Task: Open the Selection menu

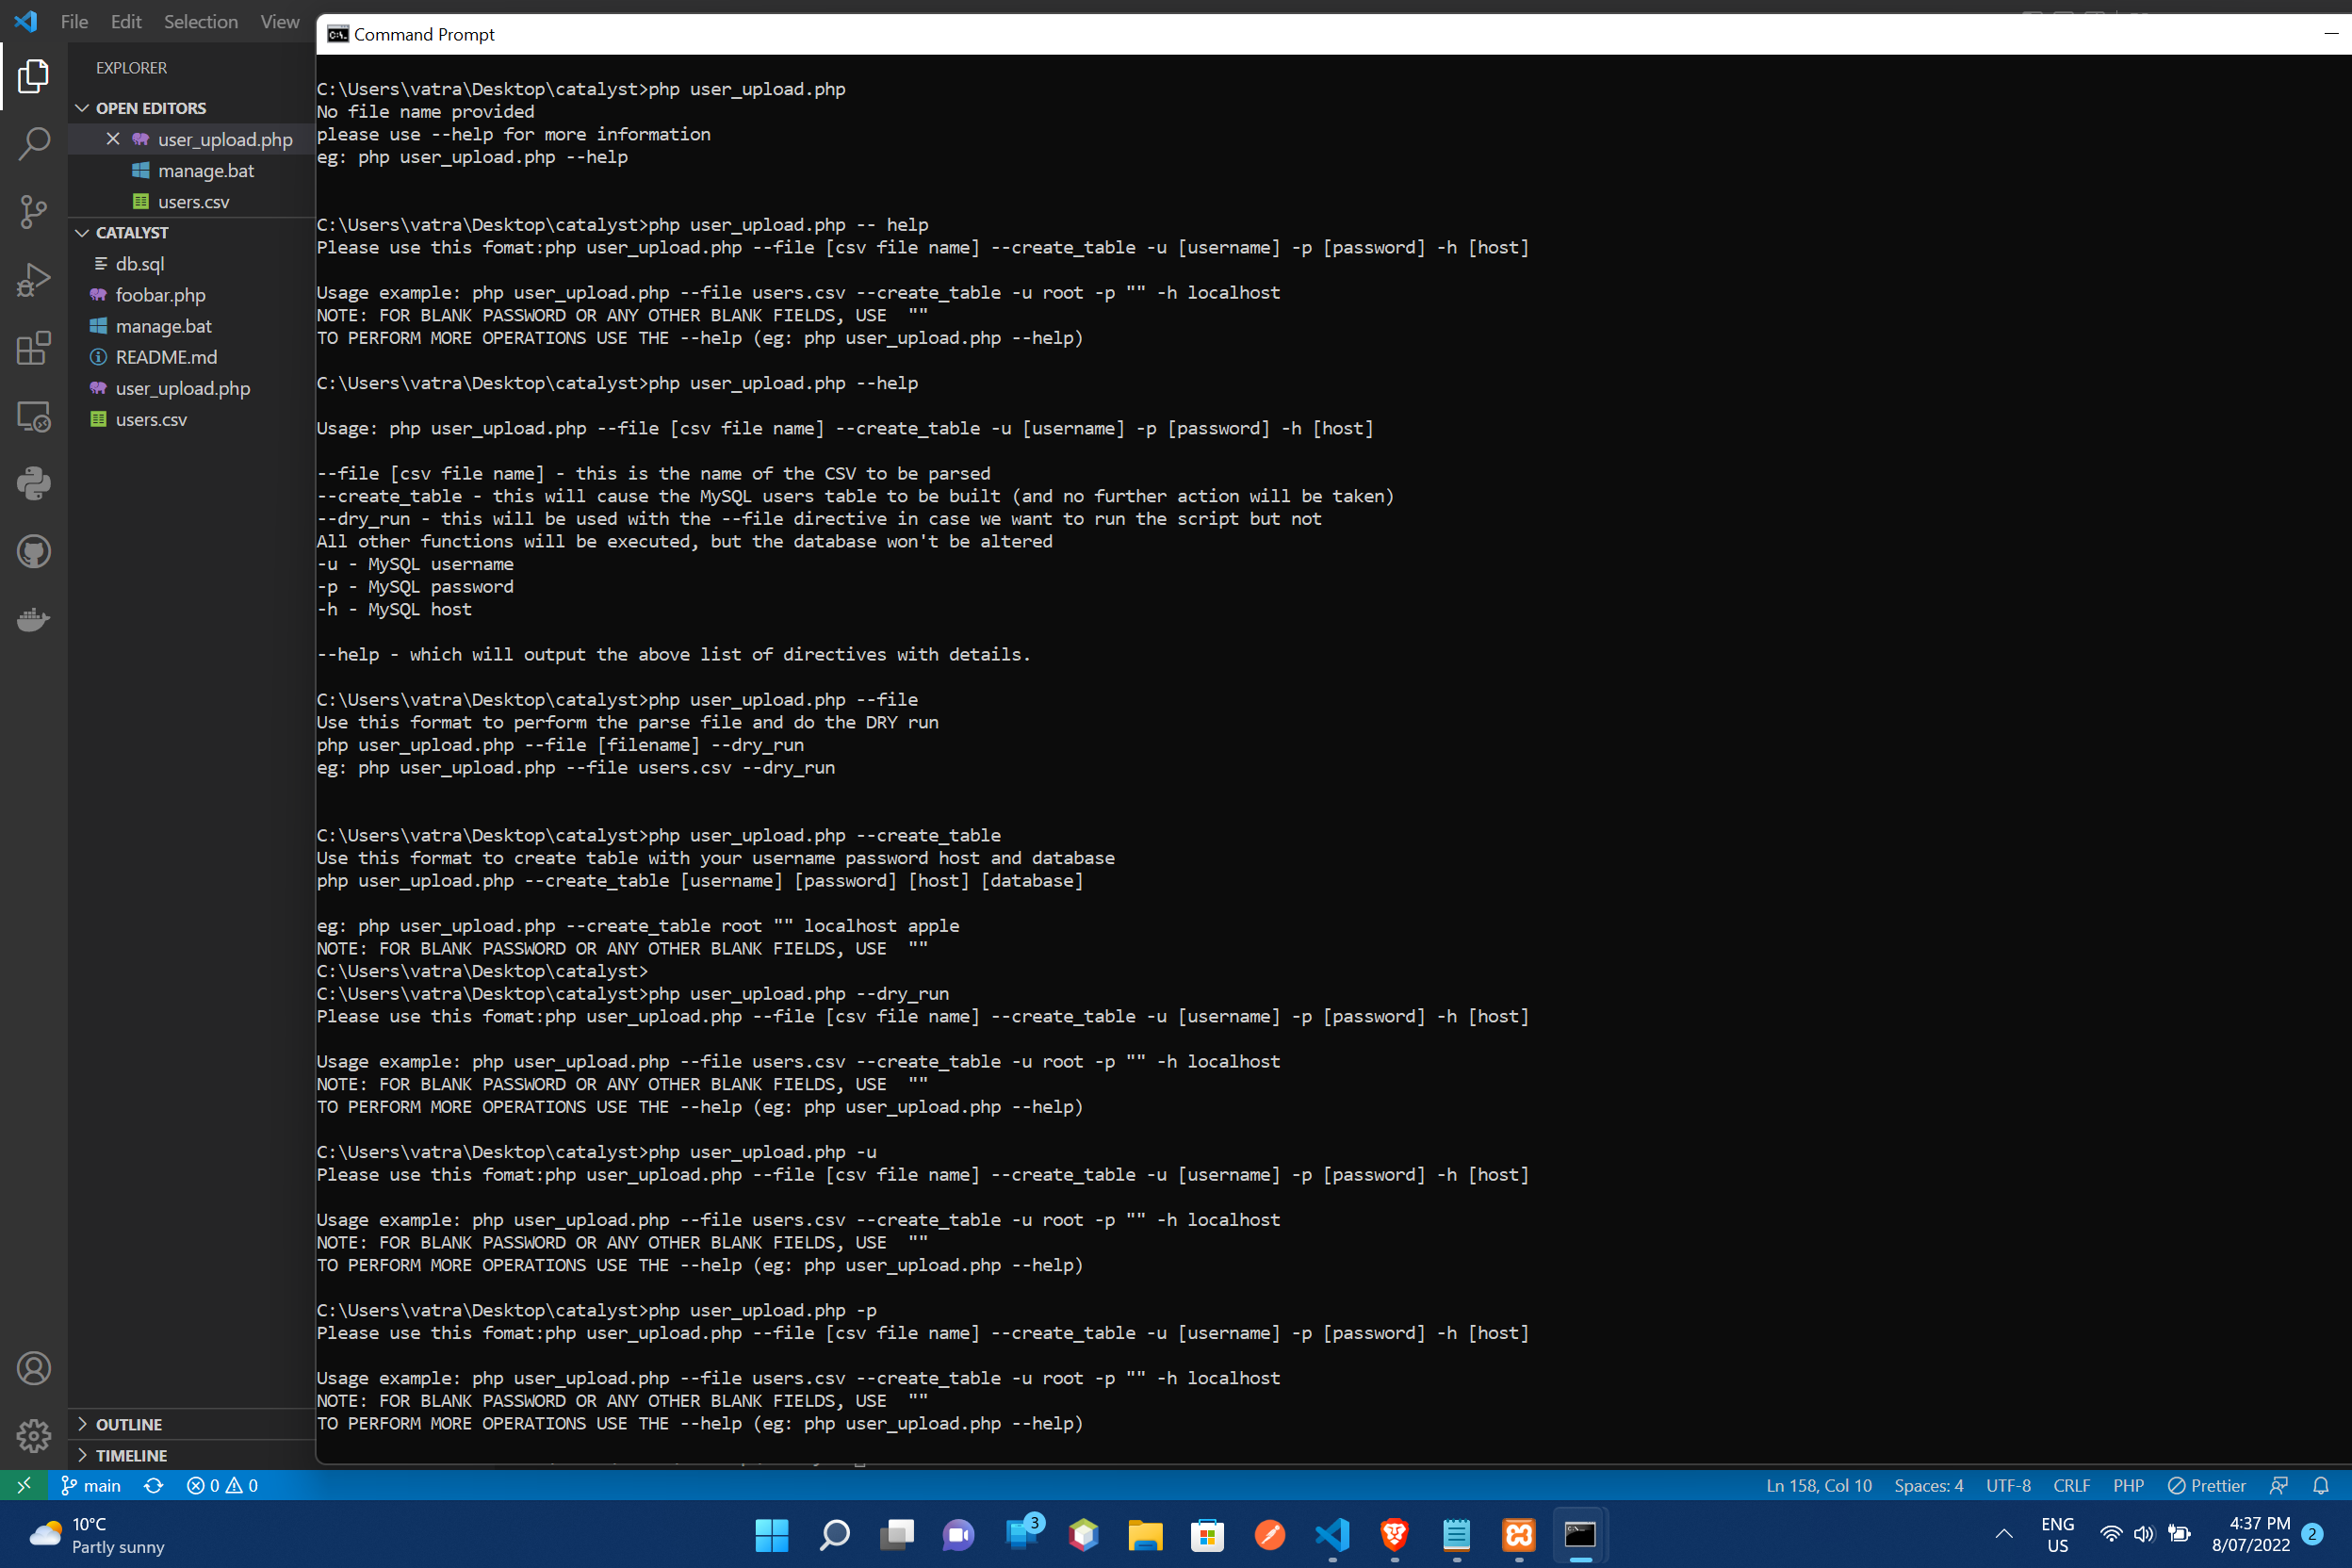Action: [200, 21]
